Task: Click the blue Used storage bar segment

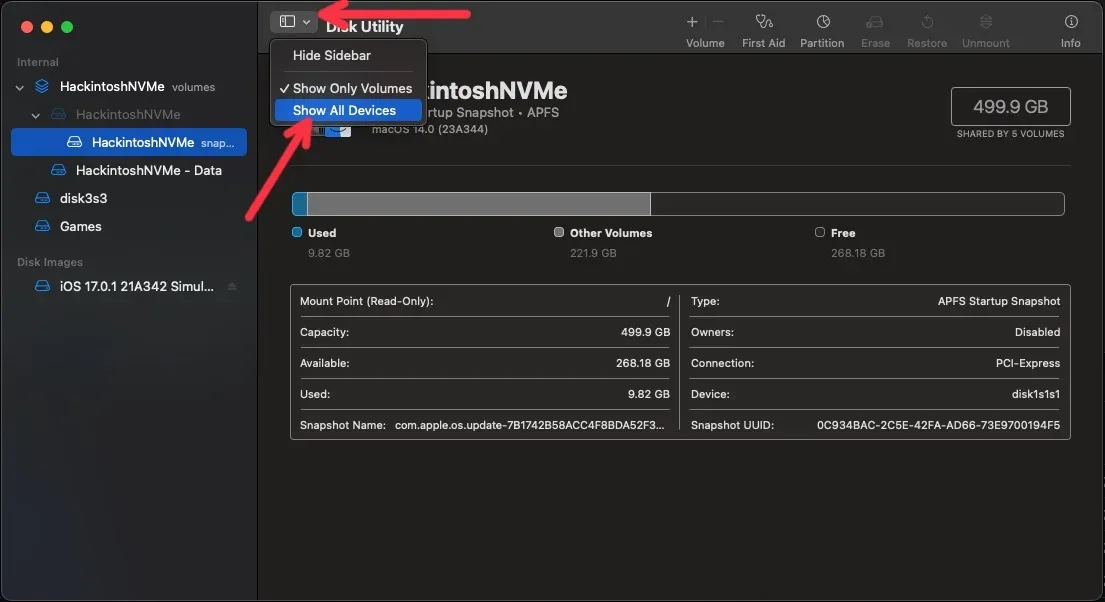Action: (299, 205)
